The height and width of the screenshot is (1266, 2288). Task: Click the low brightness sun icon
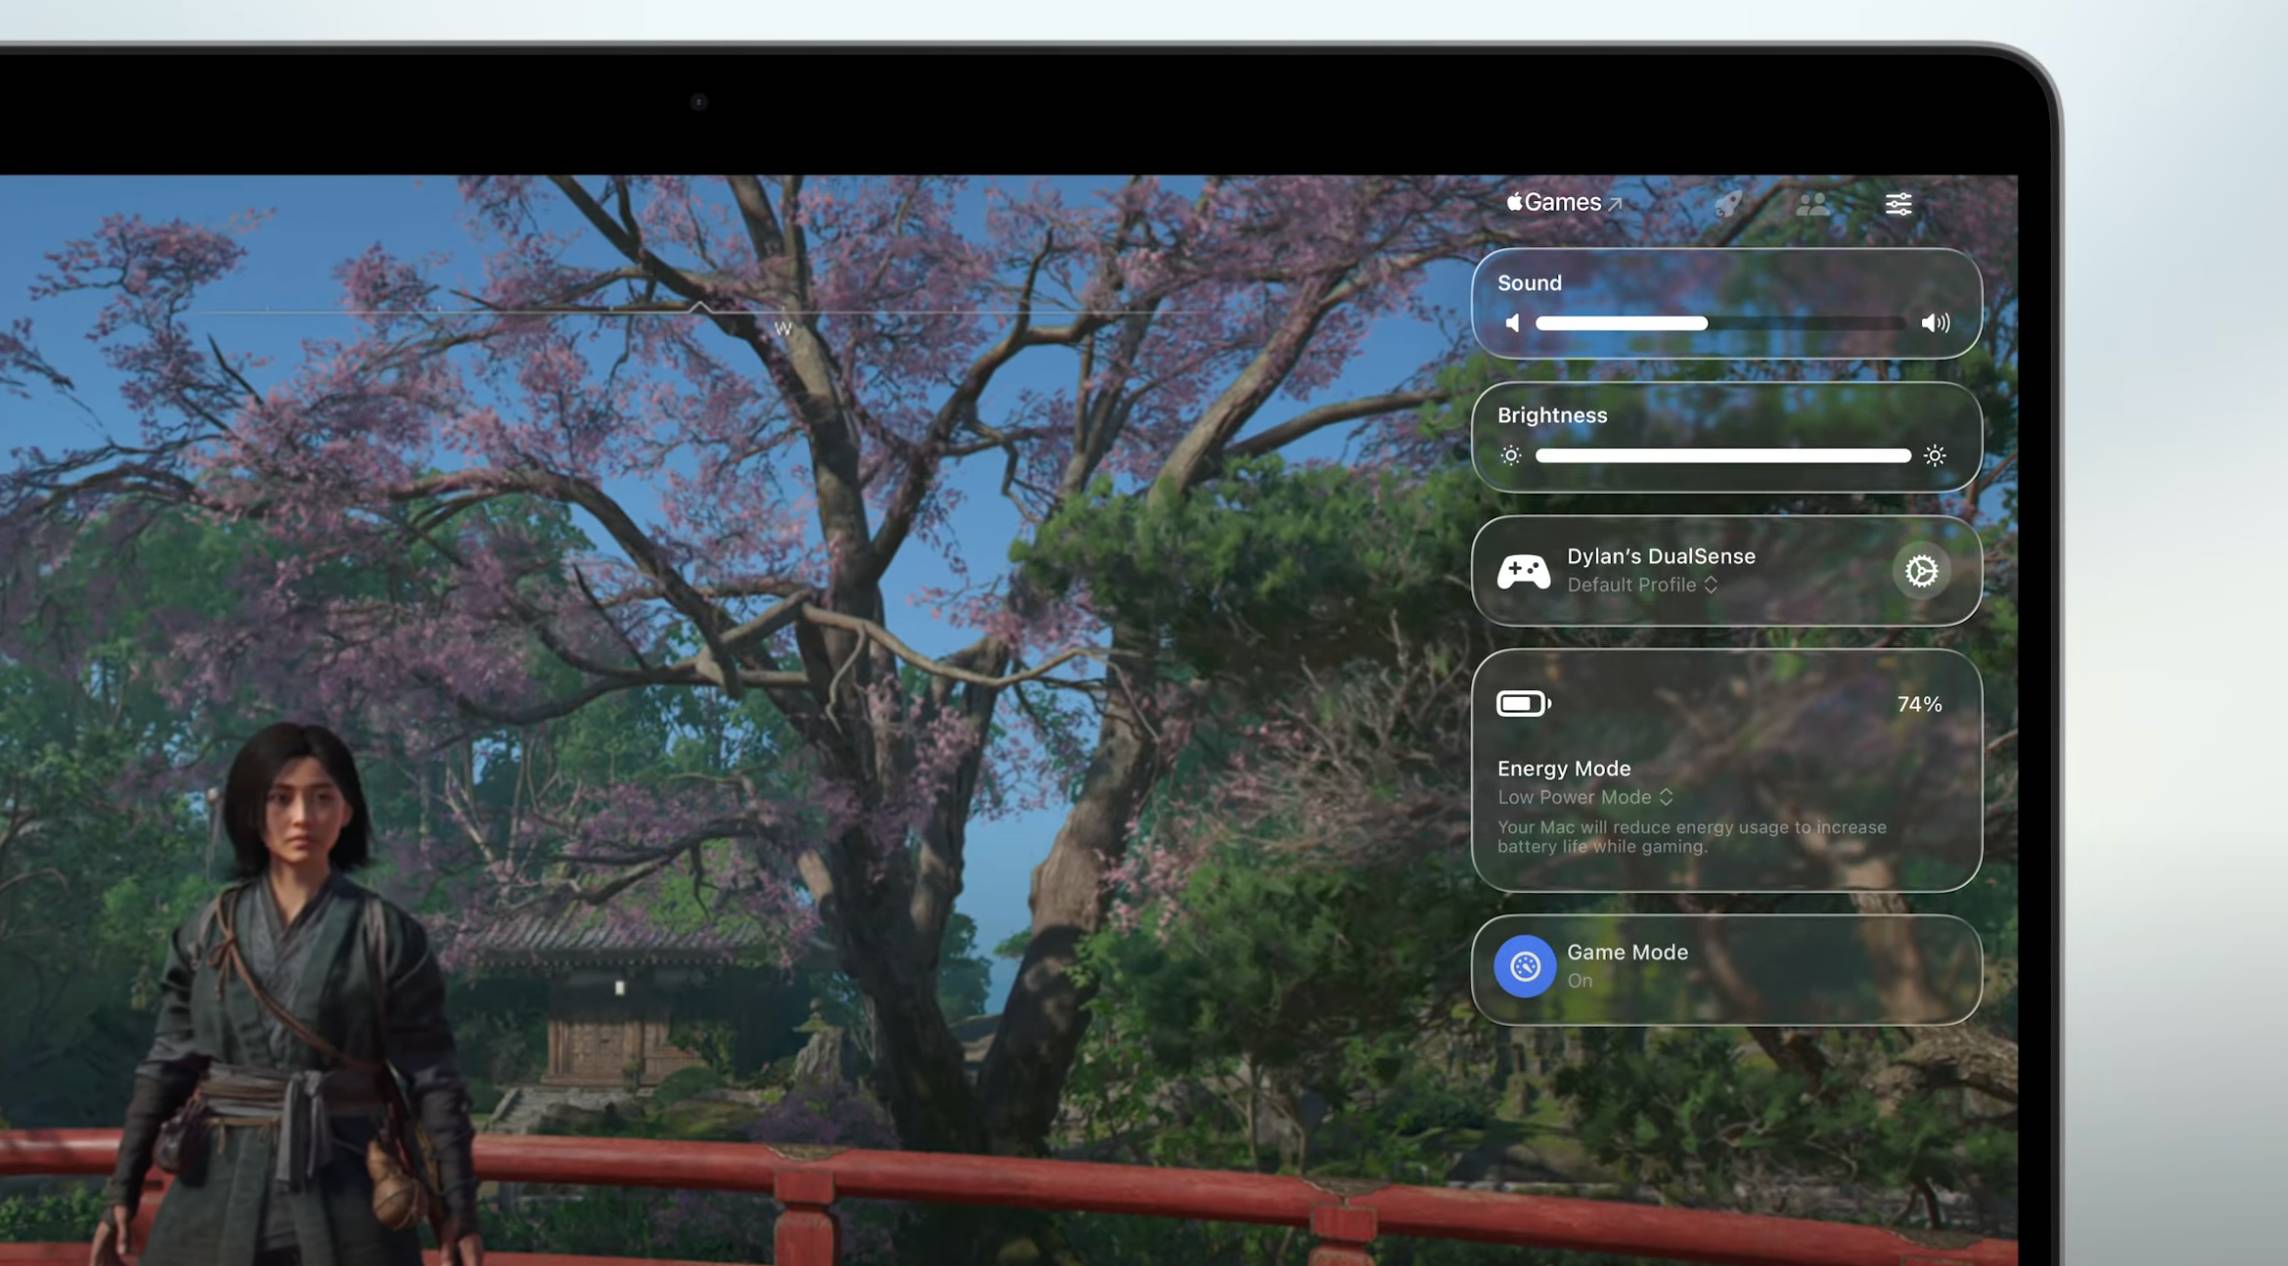coord(1511,456)
